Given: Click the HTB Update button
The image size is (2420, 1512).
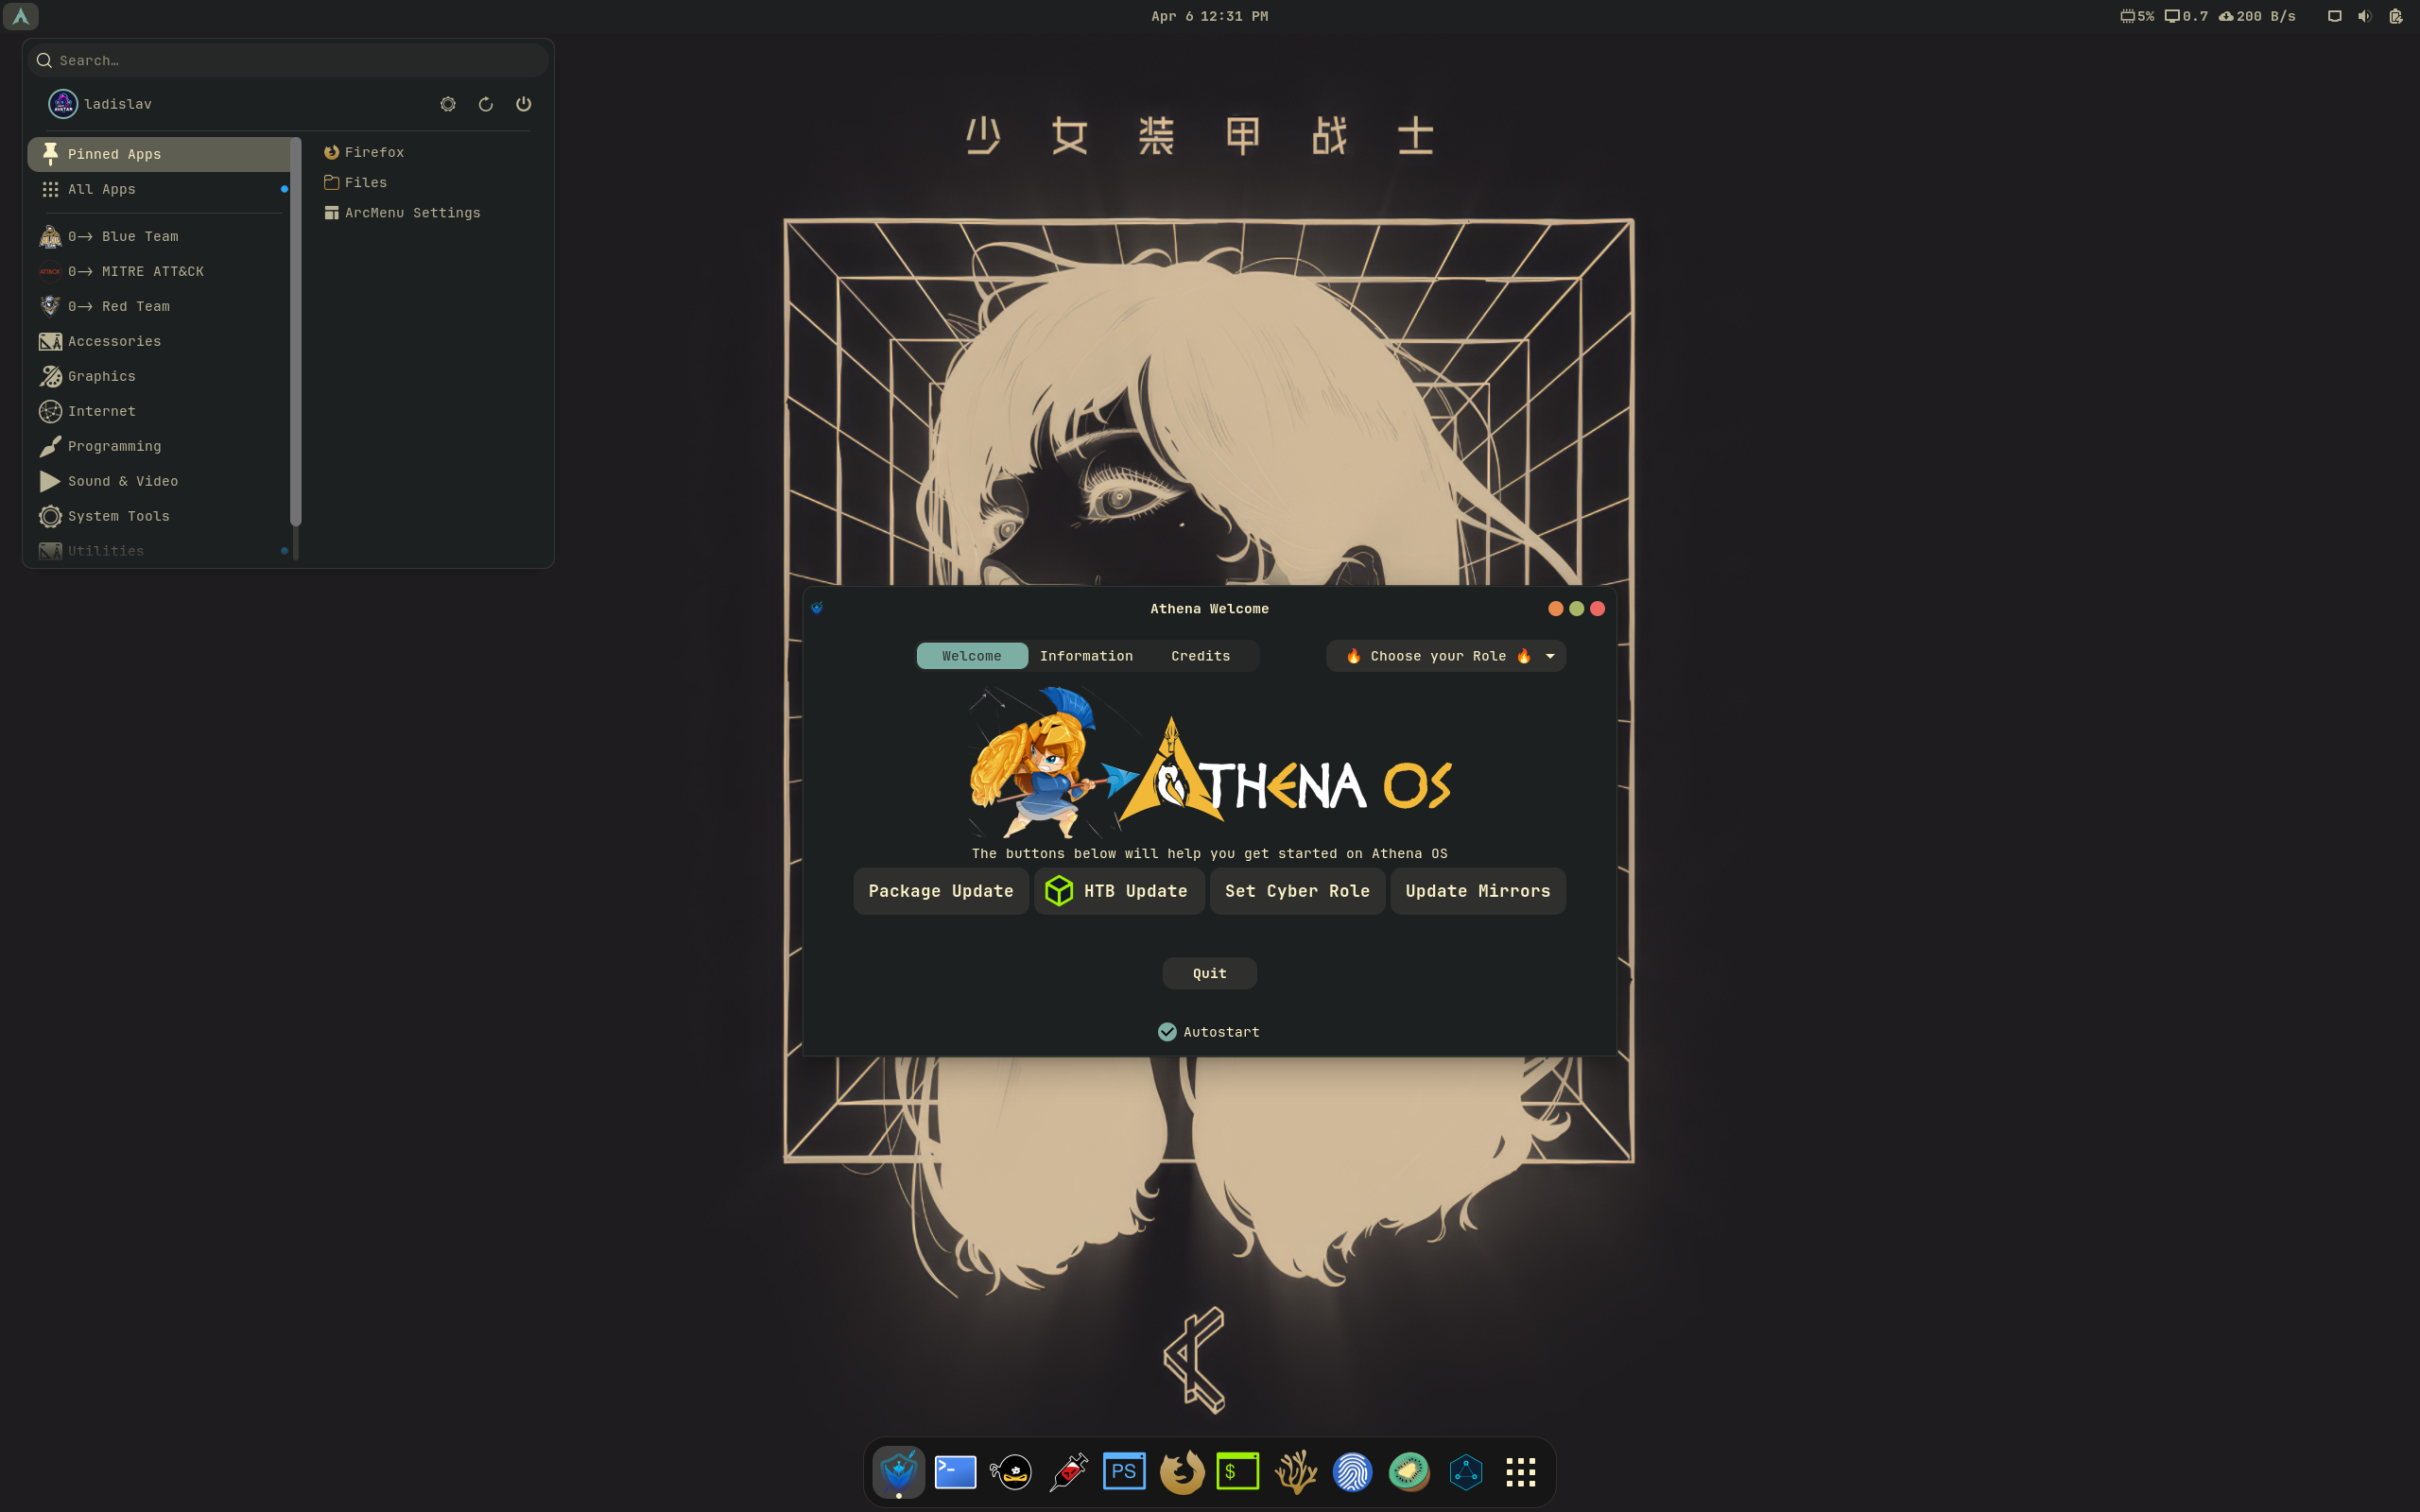Looking at the screenshot, I should (x=1118, y=891).
